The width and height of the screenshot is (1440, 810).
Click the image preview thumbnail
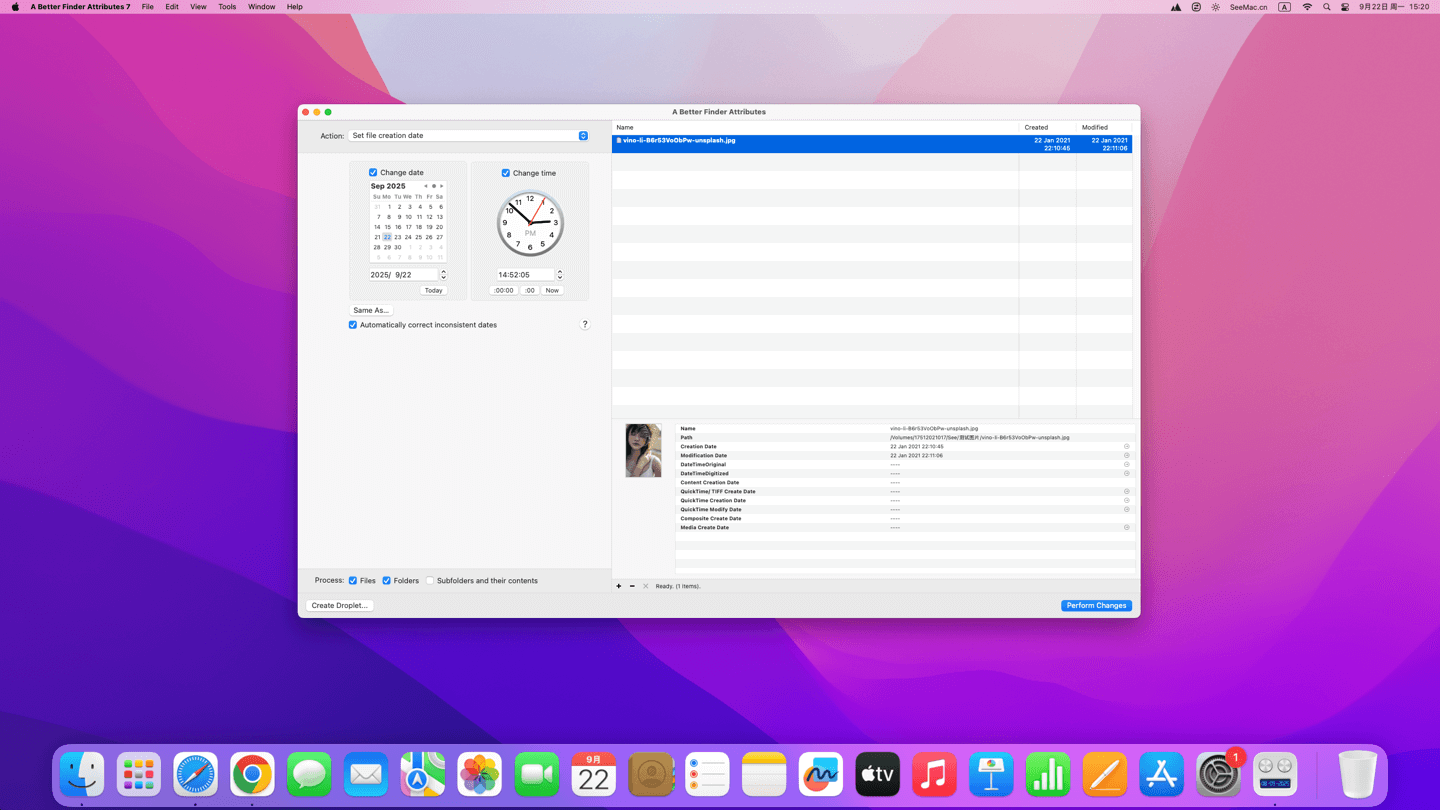tap(643, 450)
